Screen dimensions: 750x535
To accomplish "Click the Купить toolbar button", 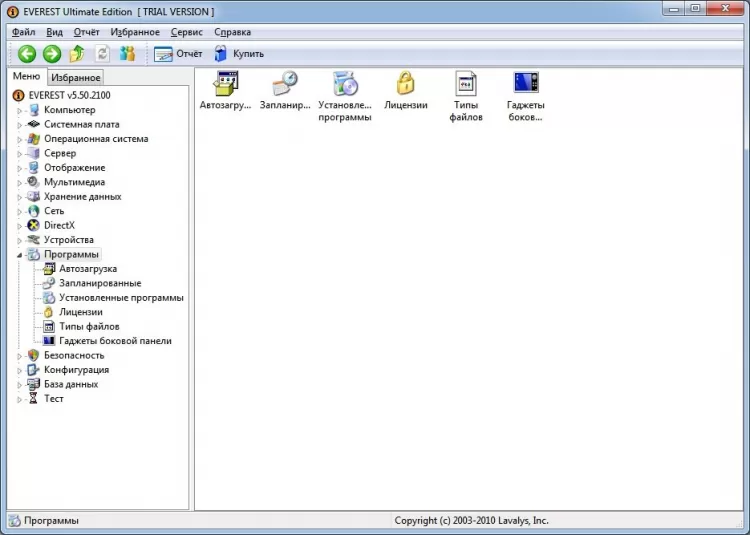I will coord(239,54).
